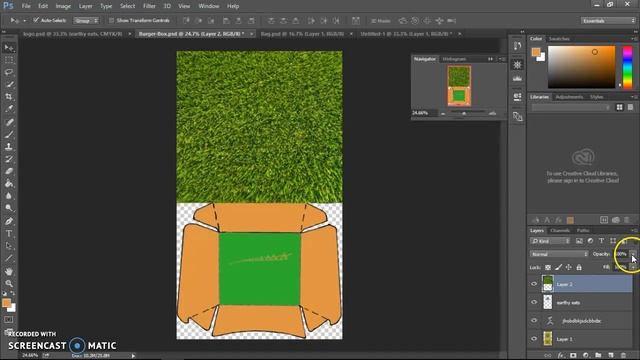
Task: Switch to the Histogram tab
Action: (x=454, y=59)
